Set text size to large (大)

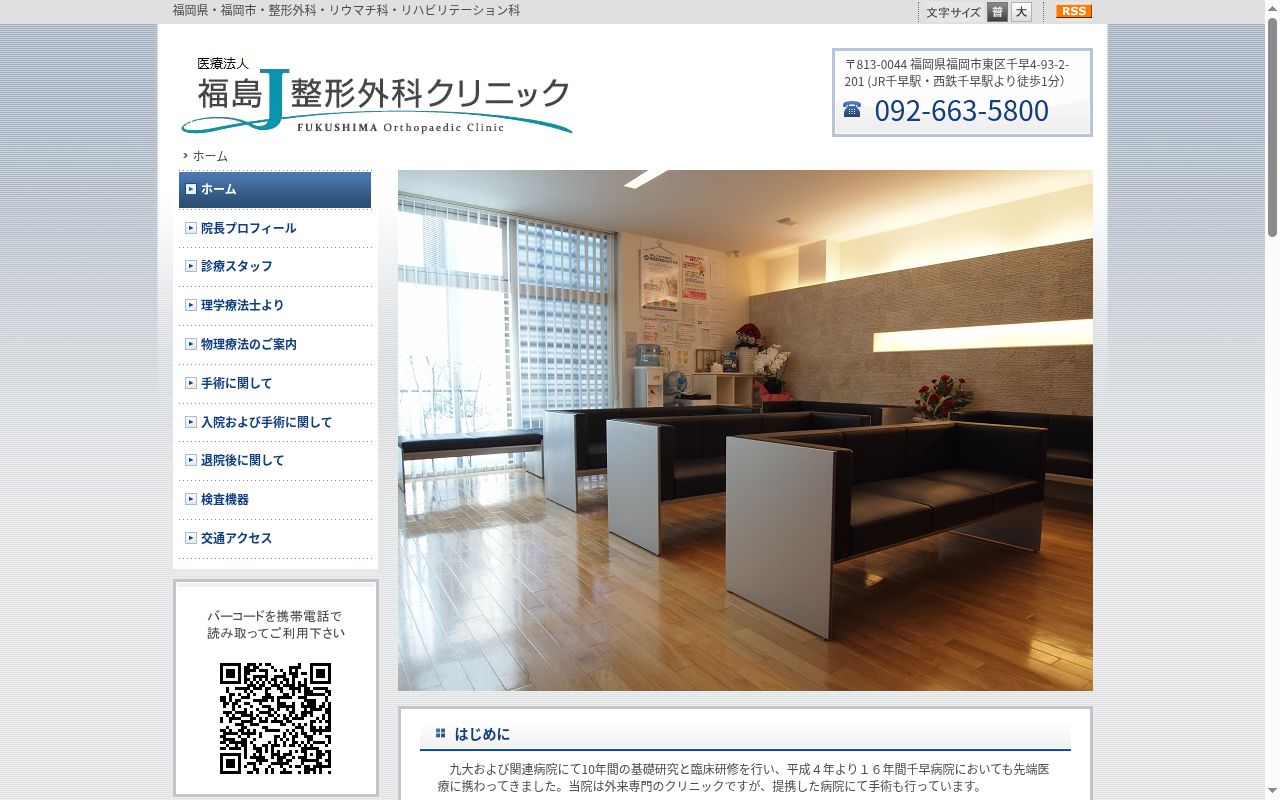[1021, 12]
